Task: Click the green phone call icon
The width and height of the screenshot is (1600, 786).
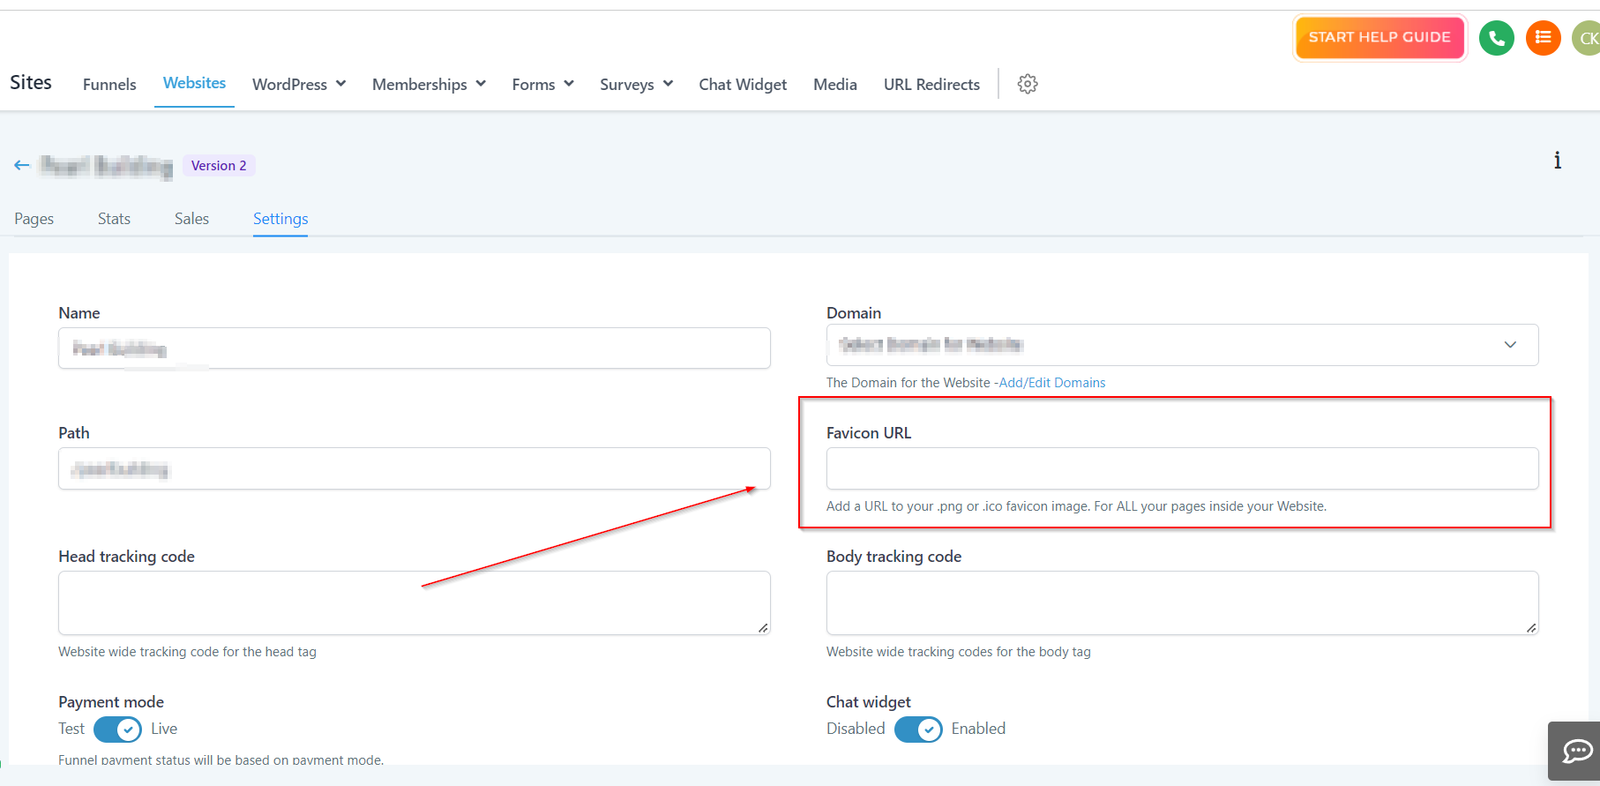Action: pos(1496,38)
